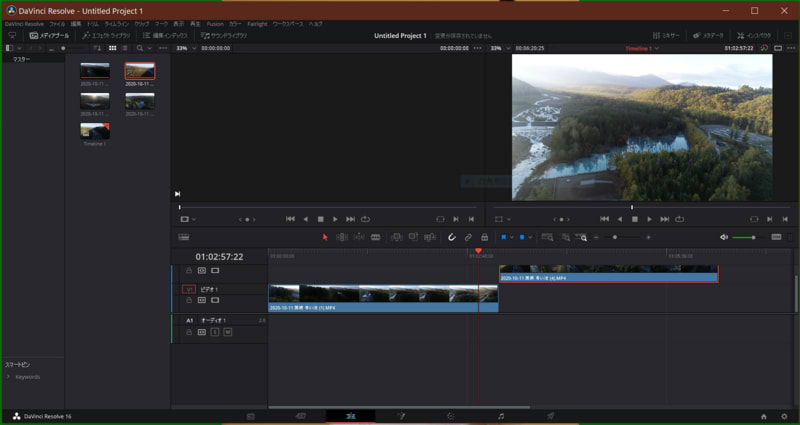
Task: Switch media pool to list view
Action: 125,48
